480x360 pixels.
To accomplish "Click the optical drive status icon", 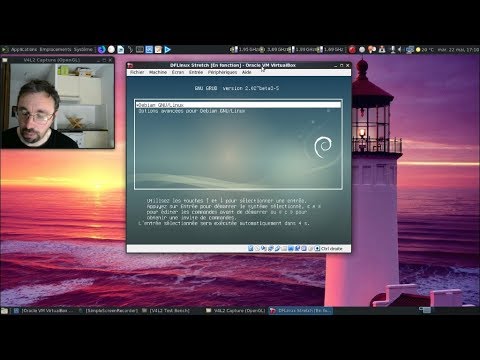I will pos(257,248).
